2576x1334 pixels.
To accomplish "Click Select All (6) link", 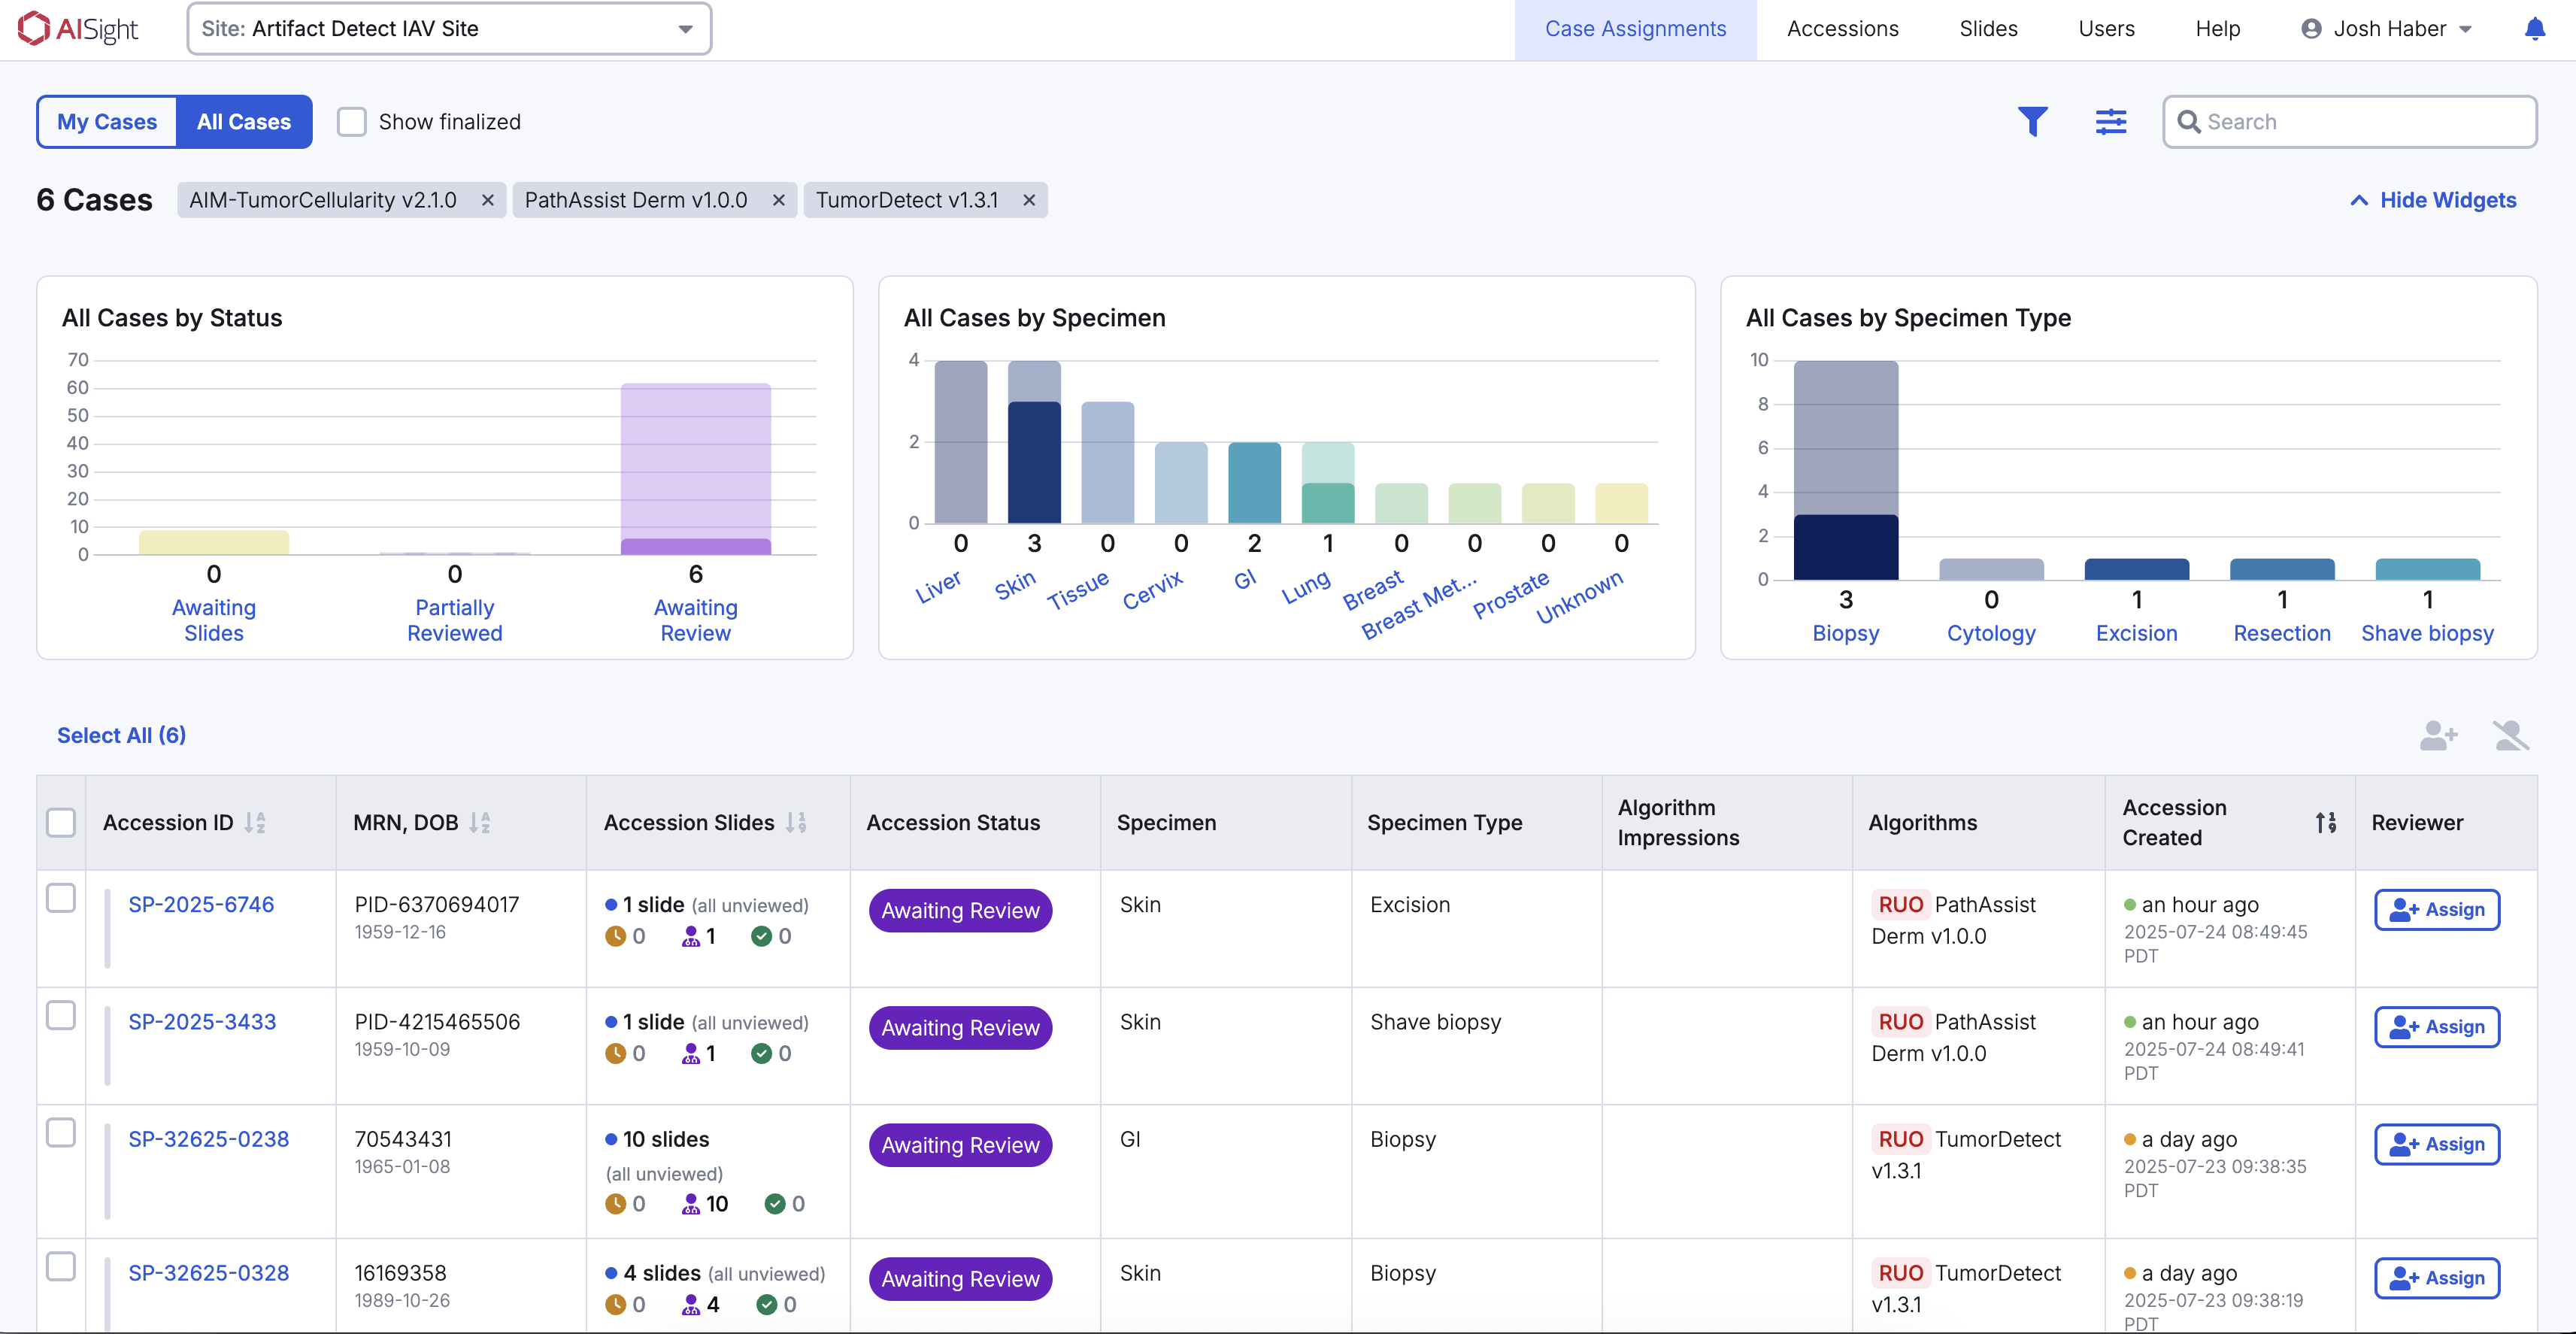I will pos(121,735).
